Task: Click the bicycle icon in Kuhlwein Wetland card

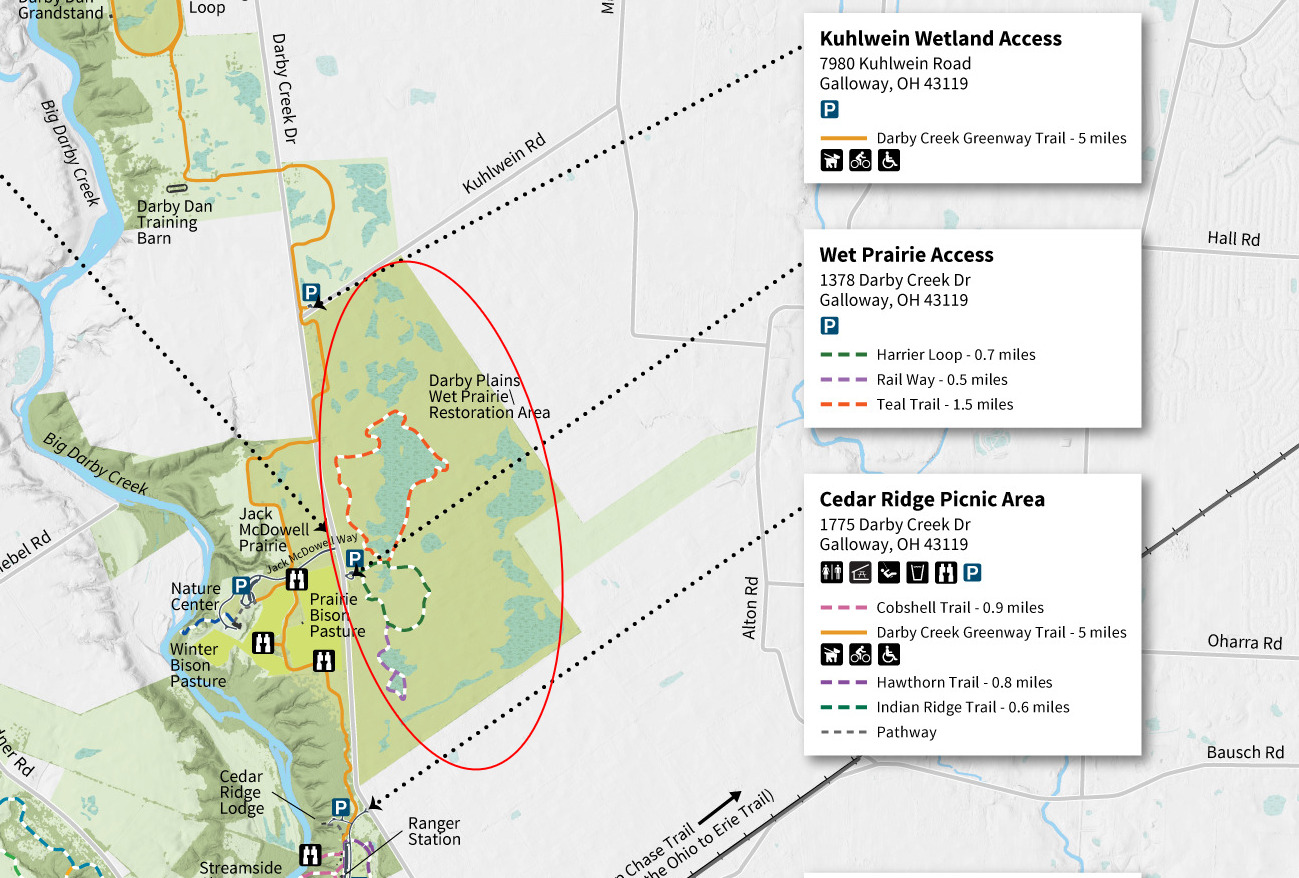Action: click(x=860, y=160)
